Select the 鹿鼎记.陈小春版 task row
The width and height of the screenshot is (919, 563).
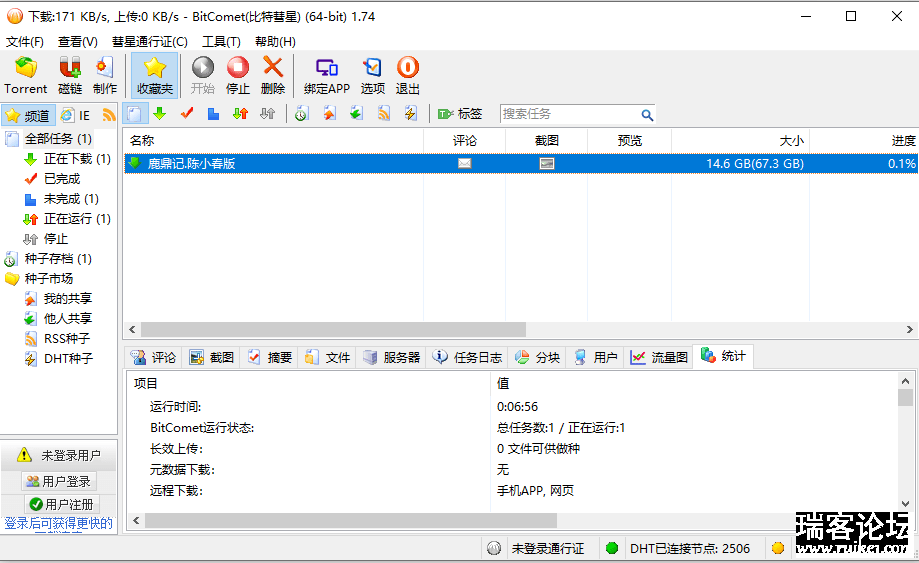point(520,163)
